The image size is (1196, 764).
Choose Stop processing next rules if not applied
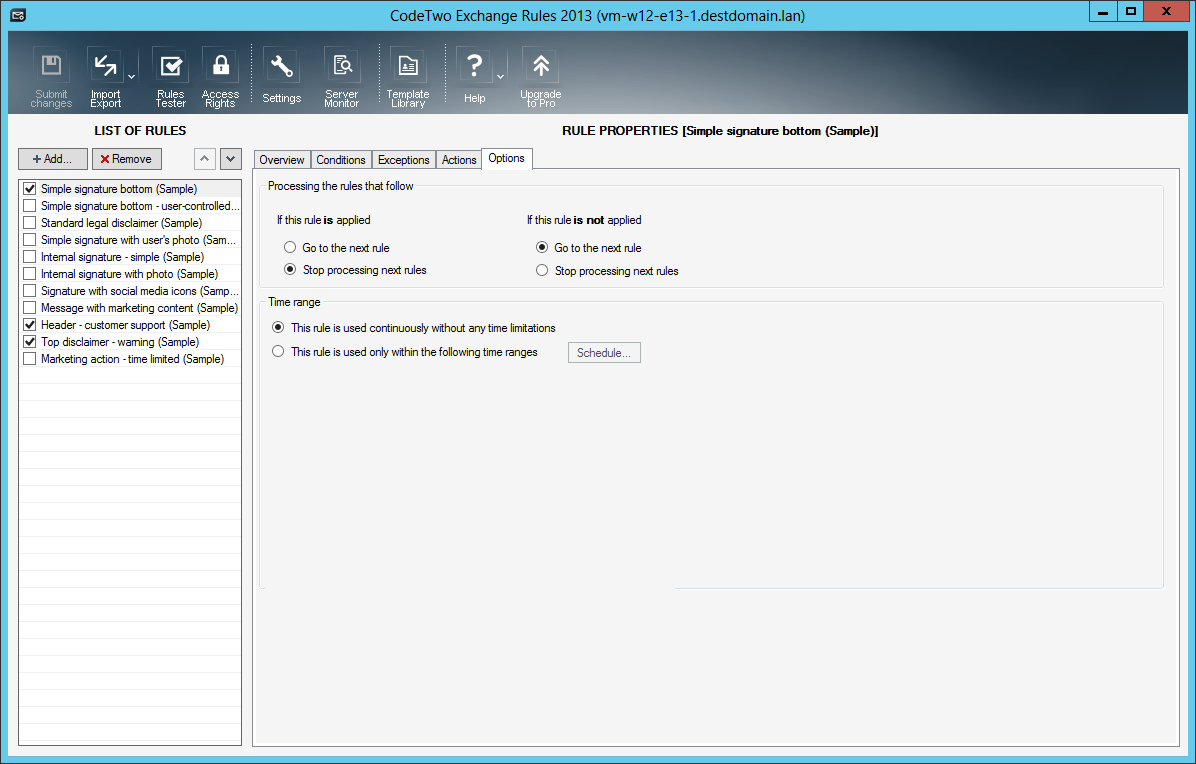[542, 270]
